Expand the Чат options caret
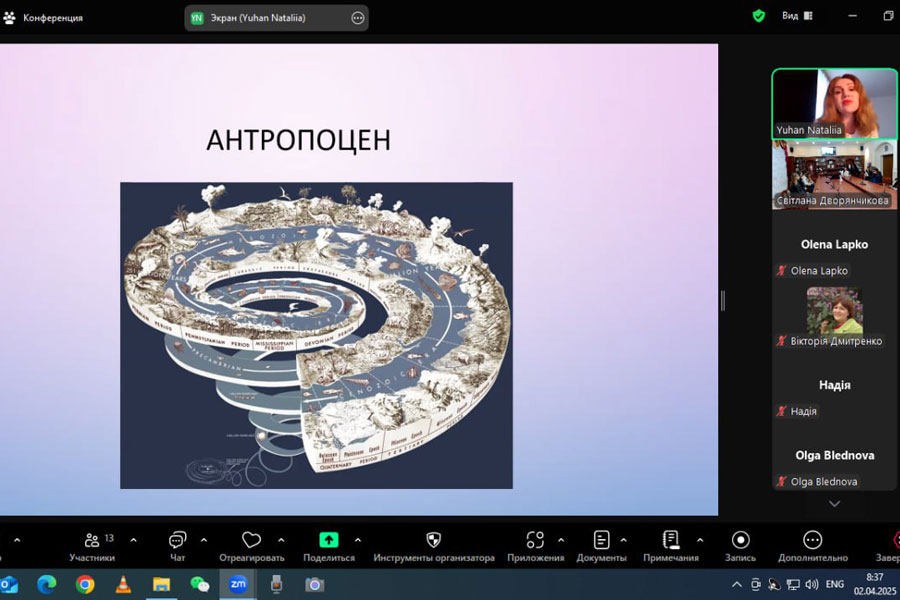This screenshot has height=600, width=900. point(204,540)
